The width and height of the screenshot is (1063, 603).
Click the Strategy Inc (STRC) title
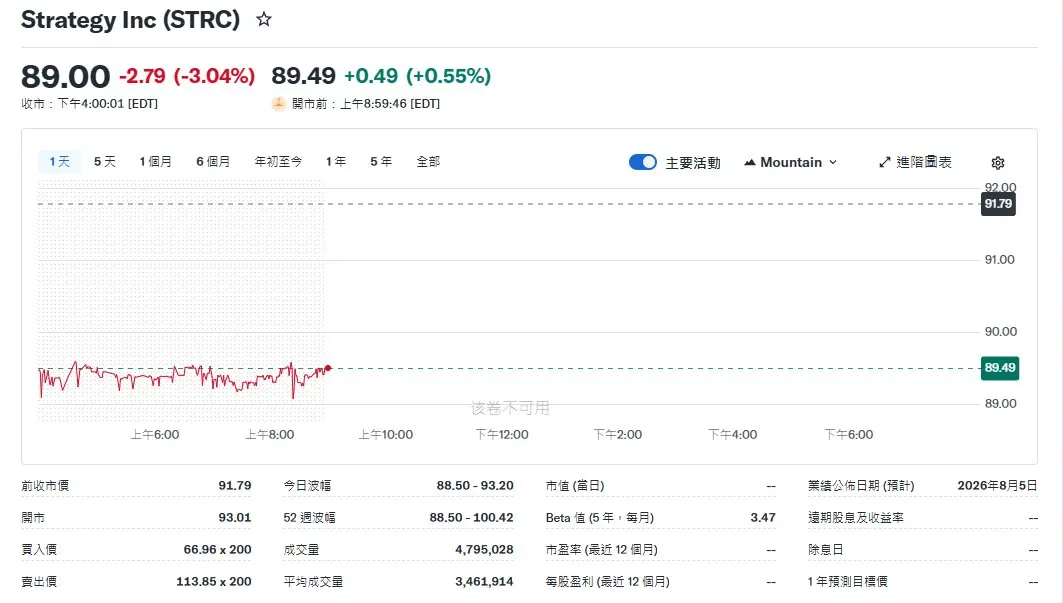coord(130,20)
